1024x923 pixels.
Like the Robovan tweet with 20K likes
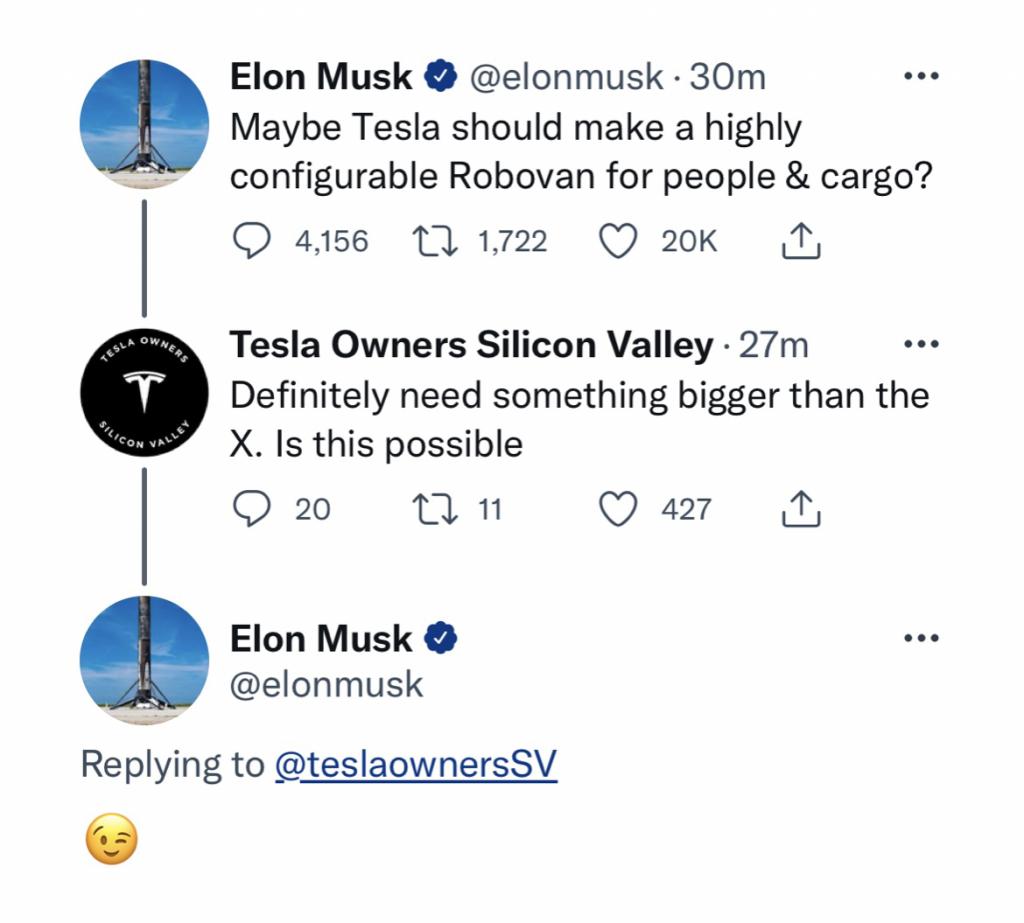click(x=618, y=242)
